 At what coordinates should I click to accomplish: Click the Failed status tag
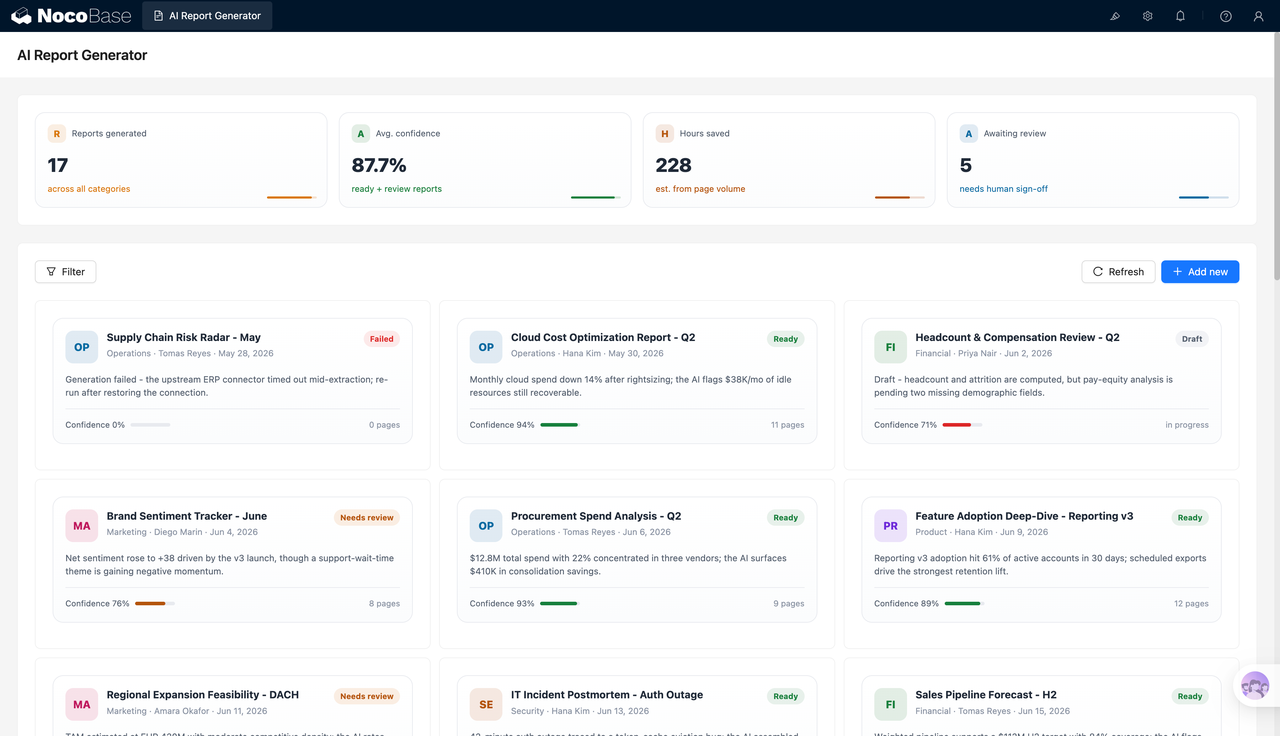tap(382, 339)
